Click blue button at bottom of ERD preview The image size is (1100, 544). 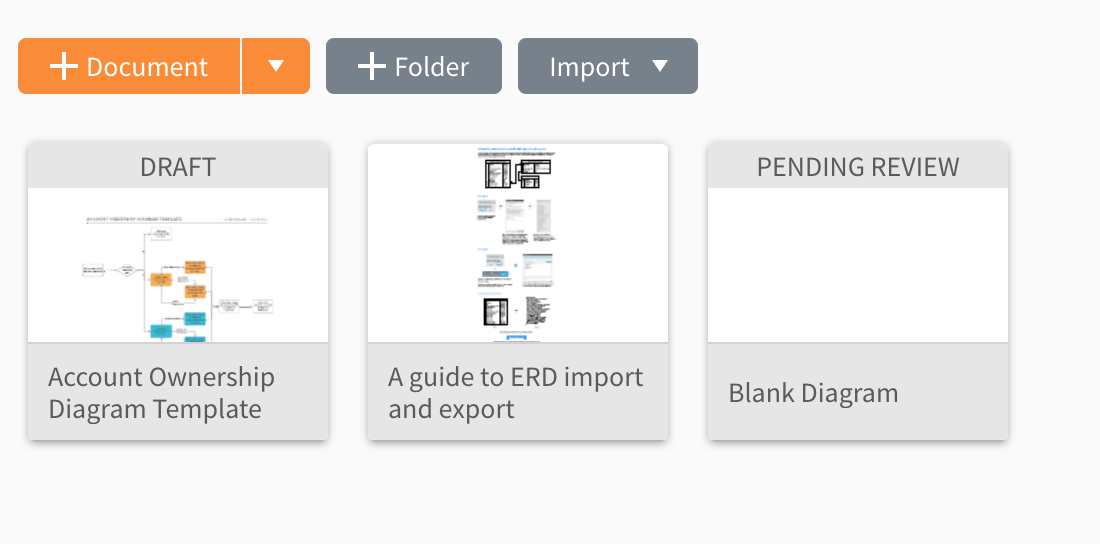[516, 336]
